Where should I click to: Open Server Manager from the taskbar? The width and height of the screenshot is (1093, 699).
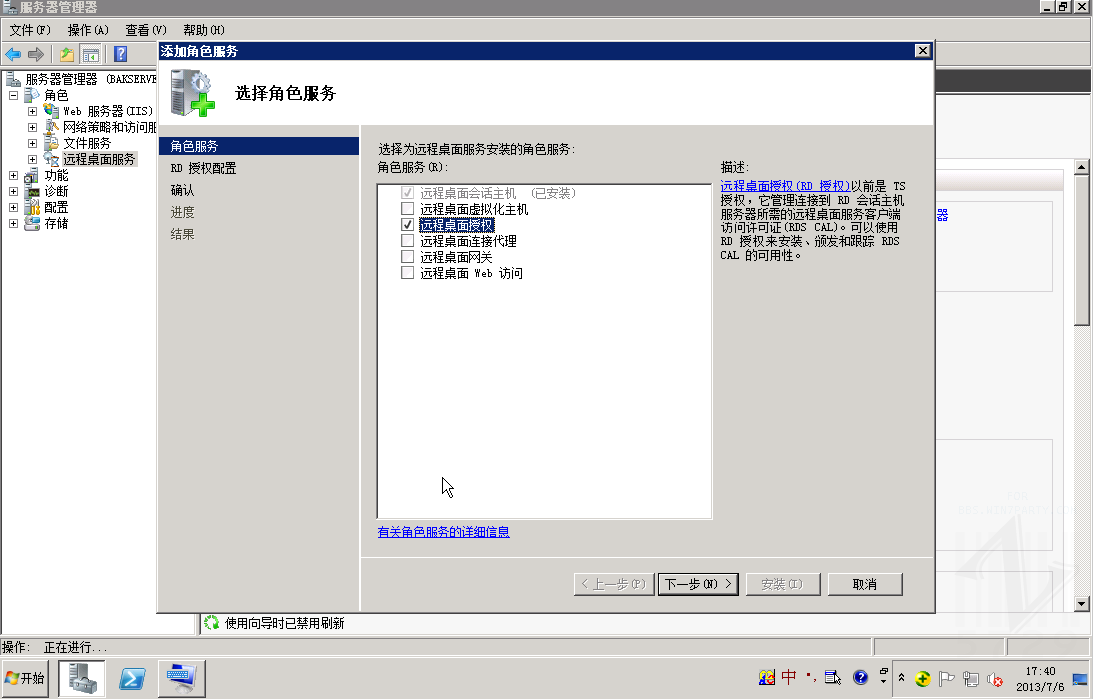click(x=82, y=678)
